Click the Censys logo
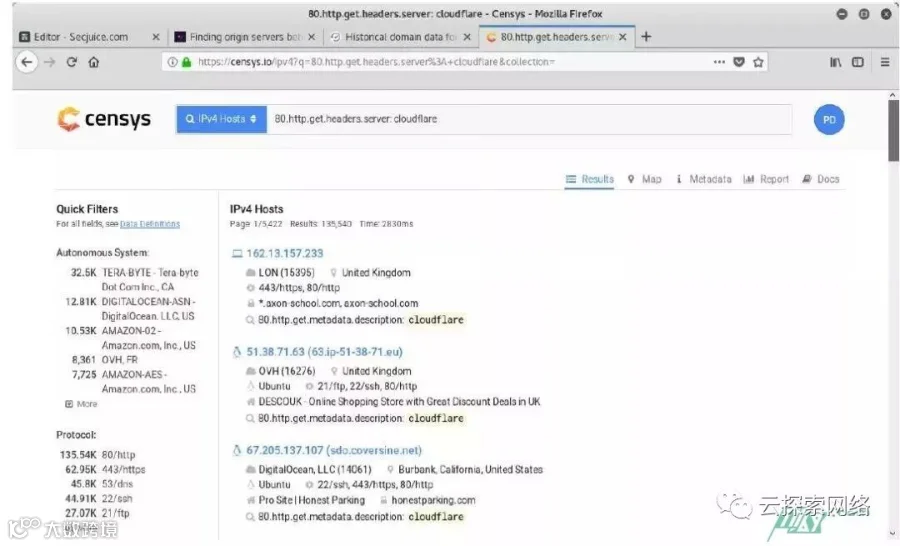The height and width of the screenshot is (546, 900). [x=104, y=119]
